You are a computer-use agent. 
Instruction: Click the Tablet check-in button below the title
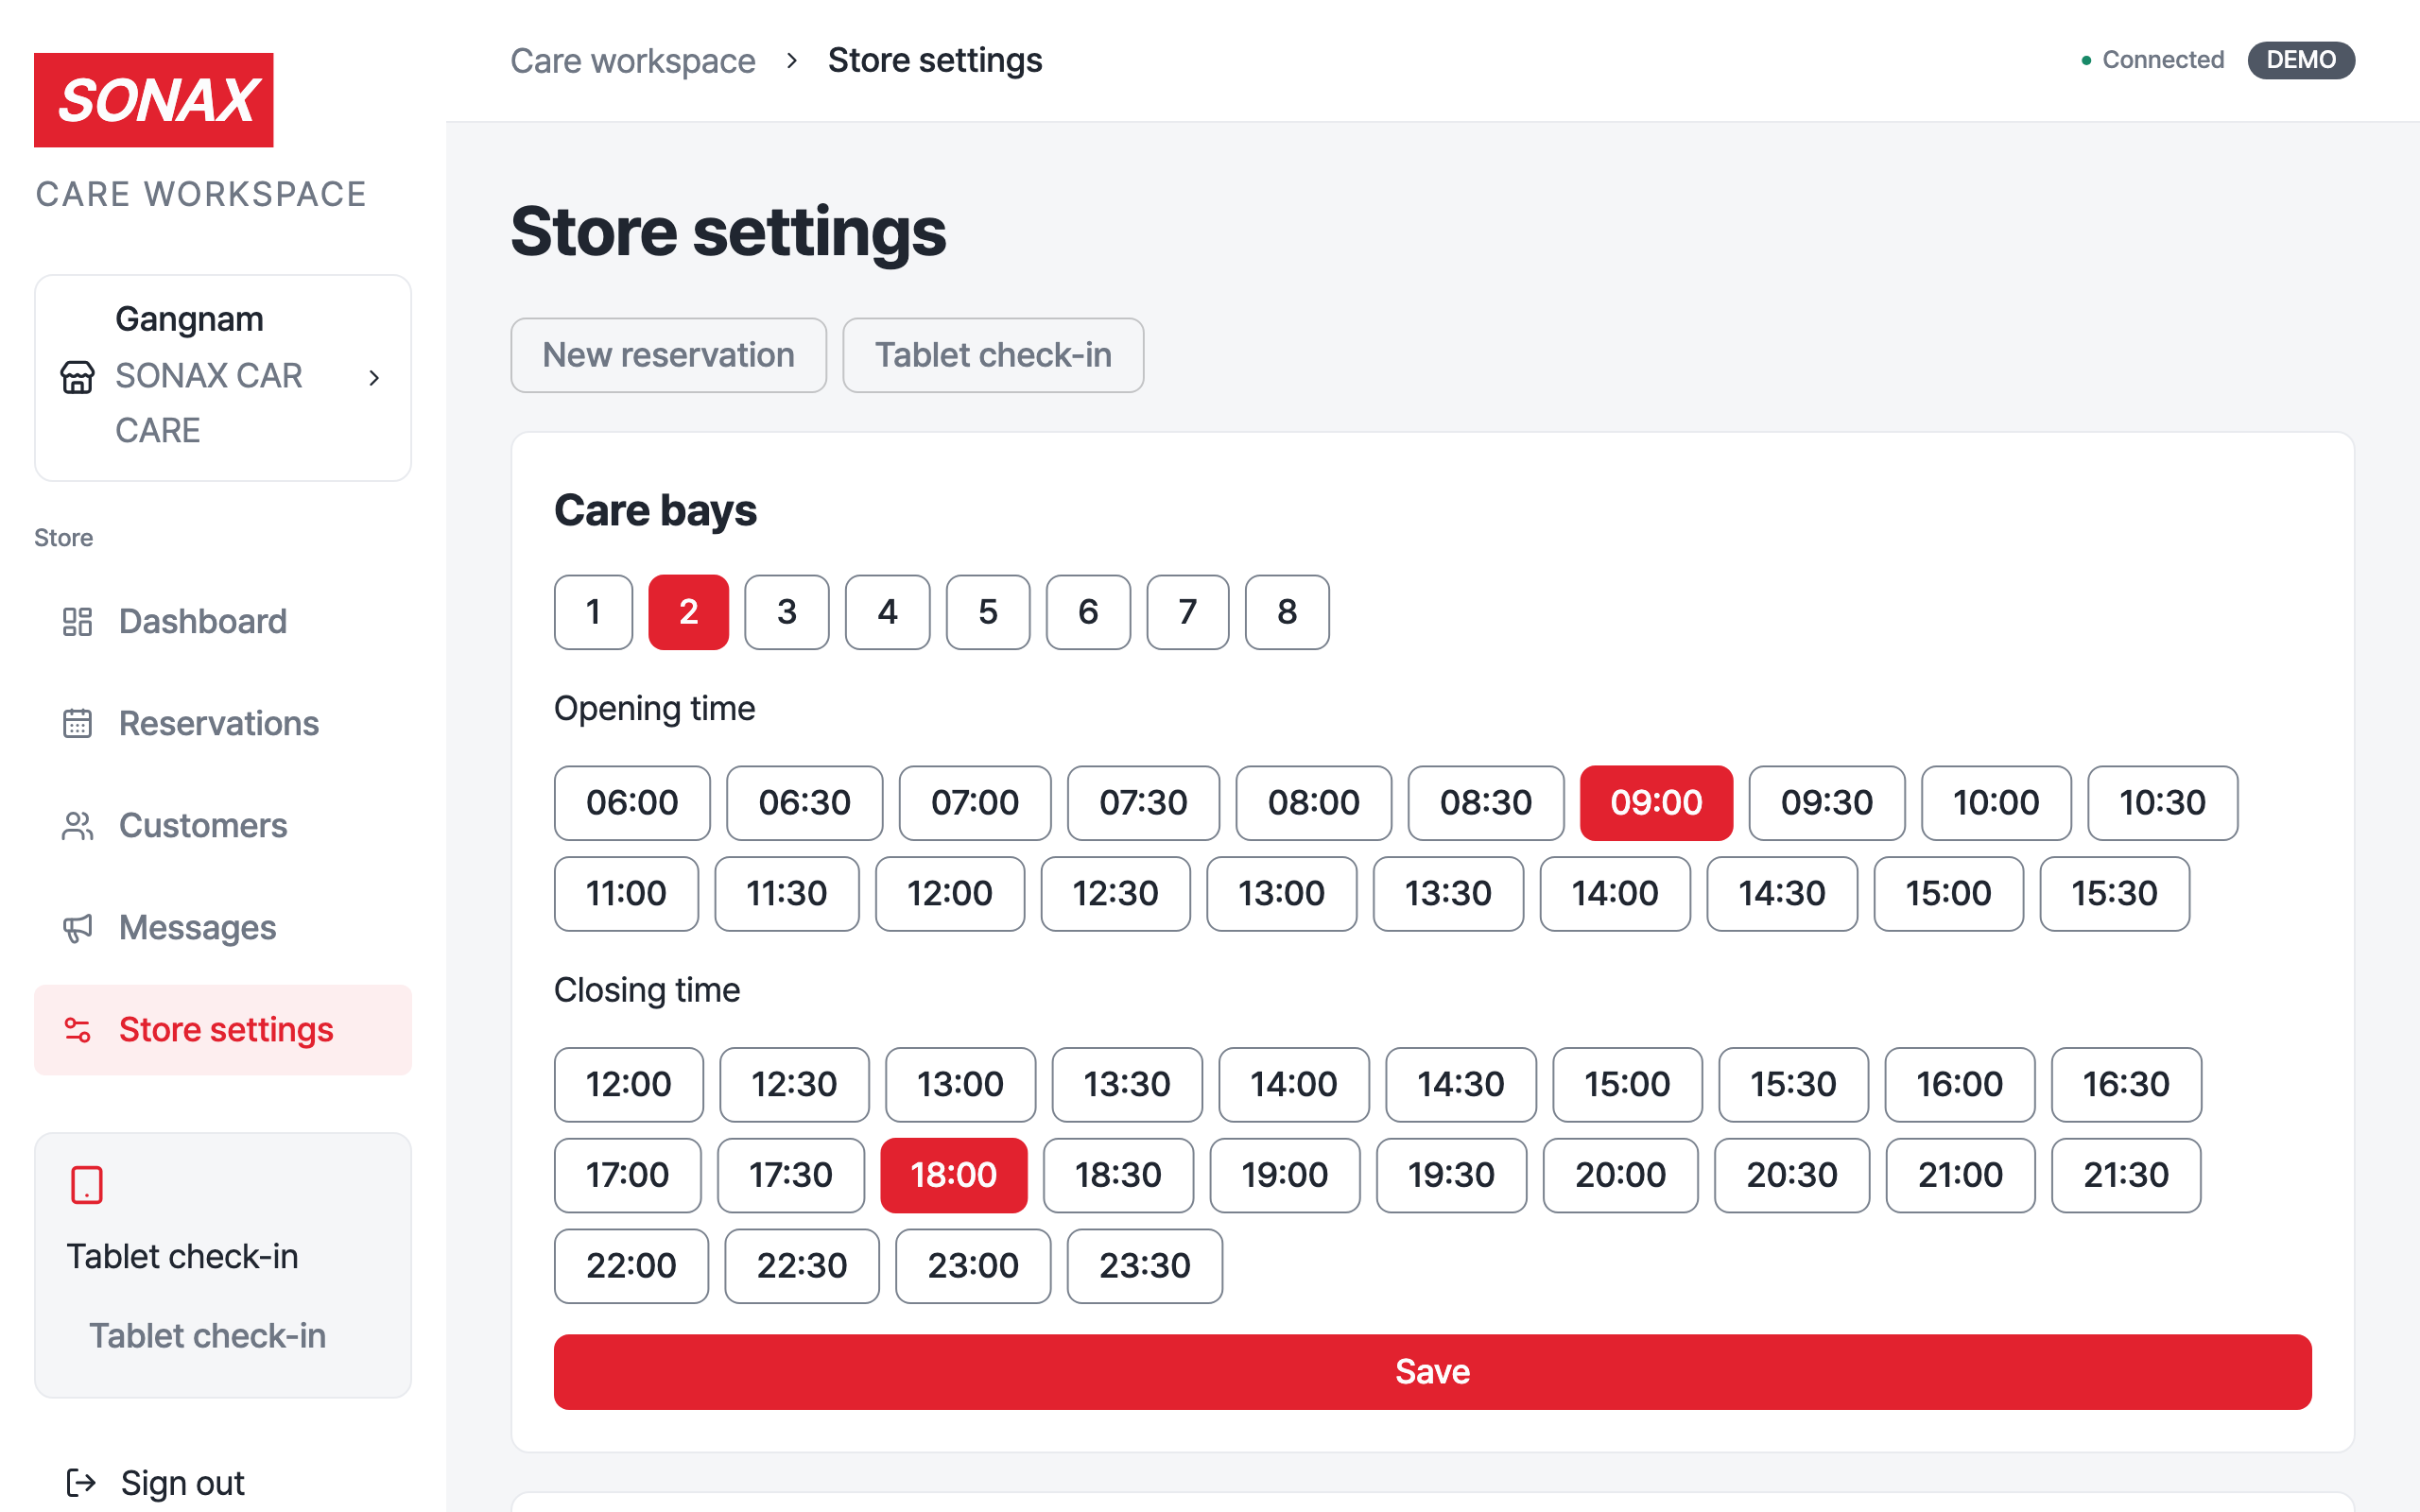tap(993, 355)
